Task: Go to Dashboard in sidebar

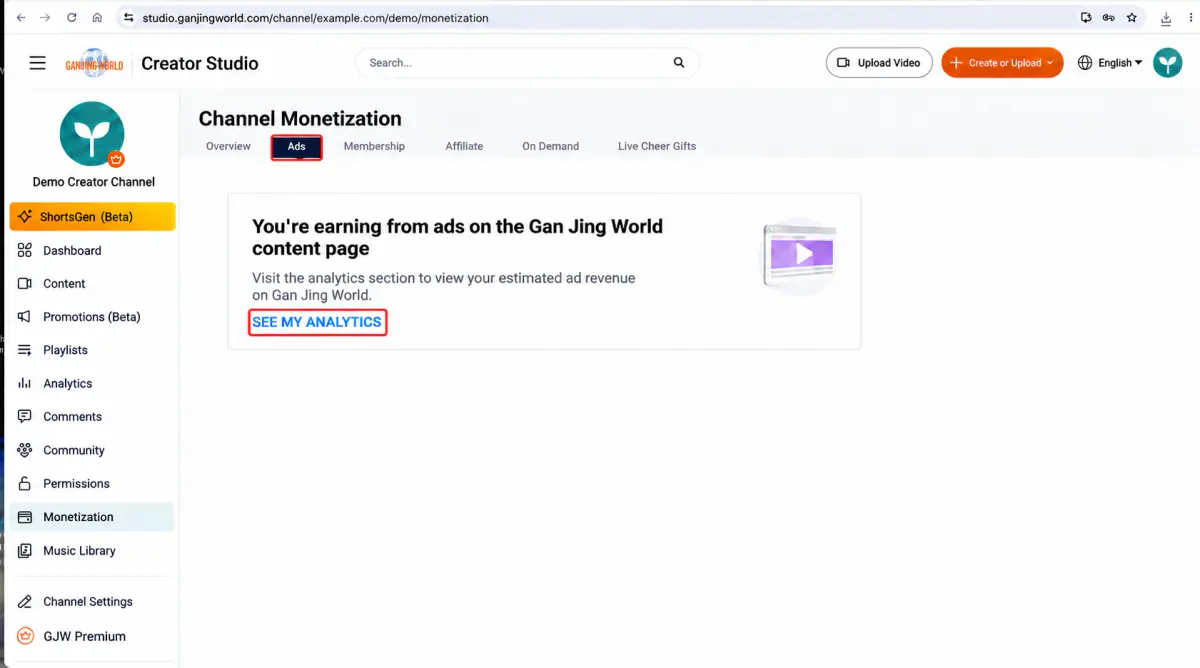Action: click(x=92, y=251)
